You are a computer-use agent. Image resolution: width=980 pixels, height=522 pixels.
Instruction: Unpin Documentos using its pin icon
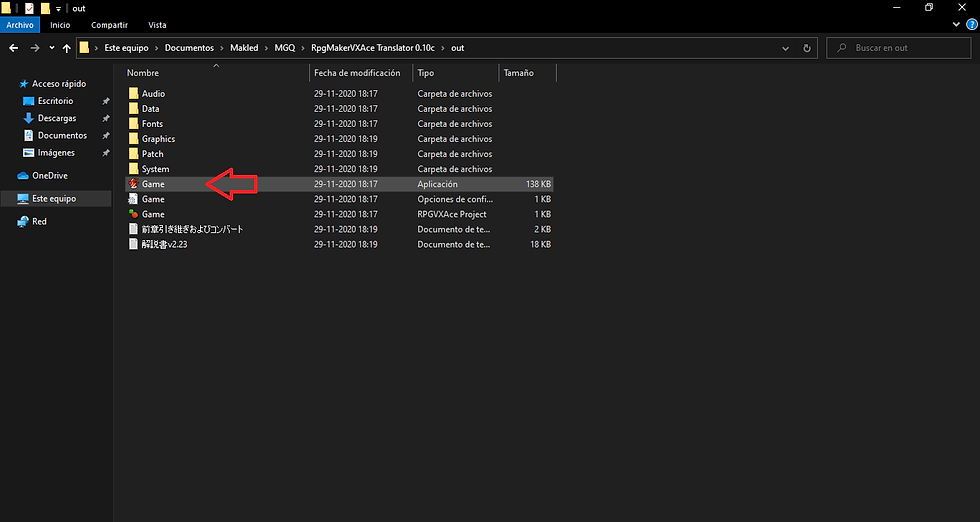(106, 136)
